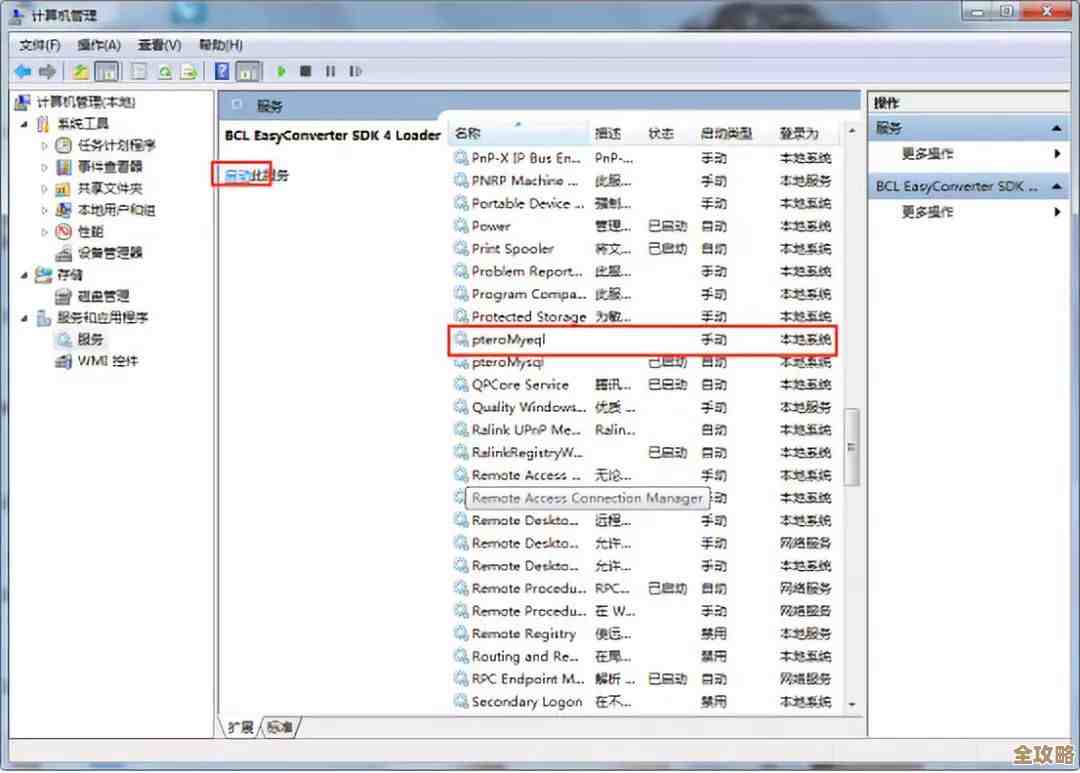The image size is (1080, 773).
Task: Collapse the 系统工具 tree node
Action: (25, 124)
